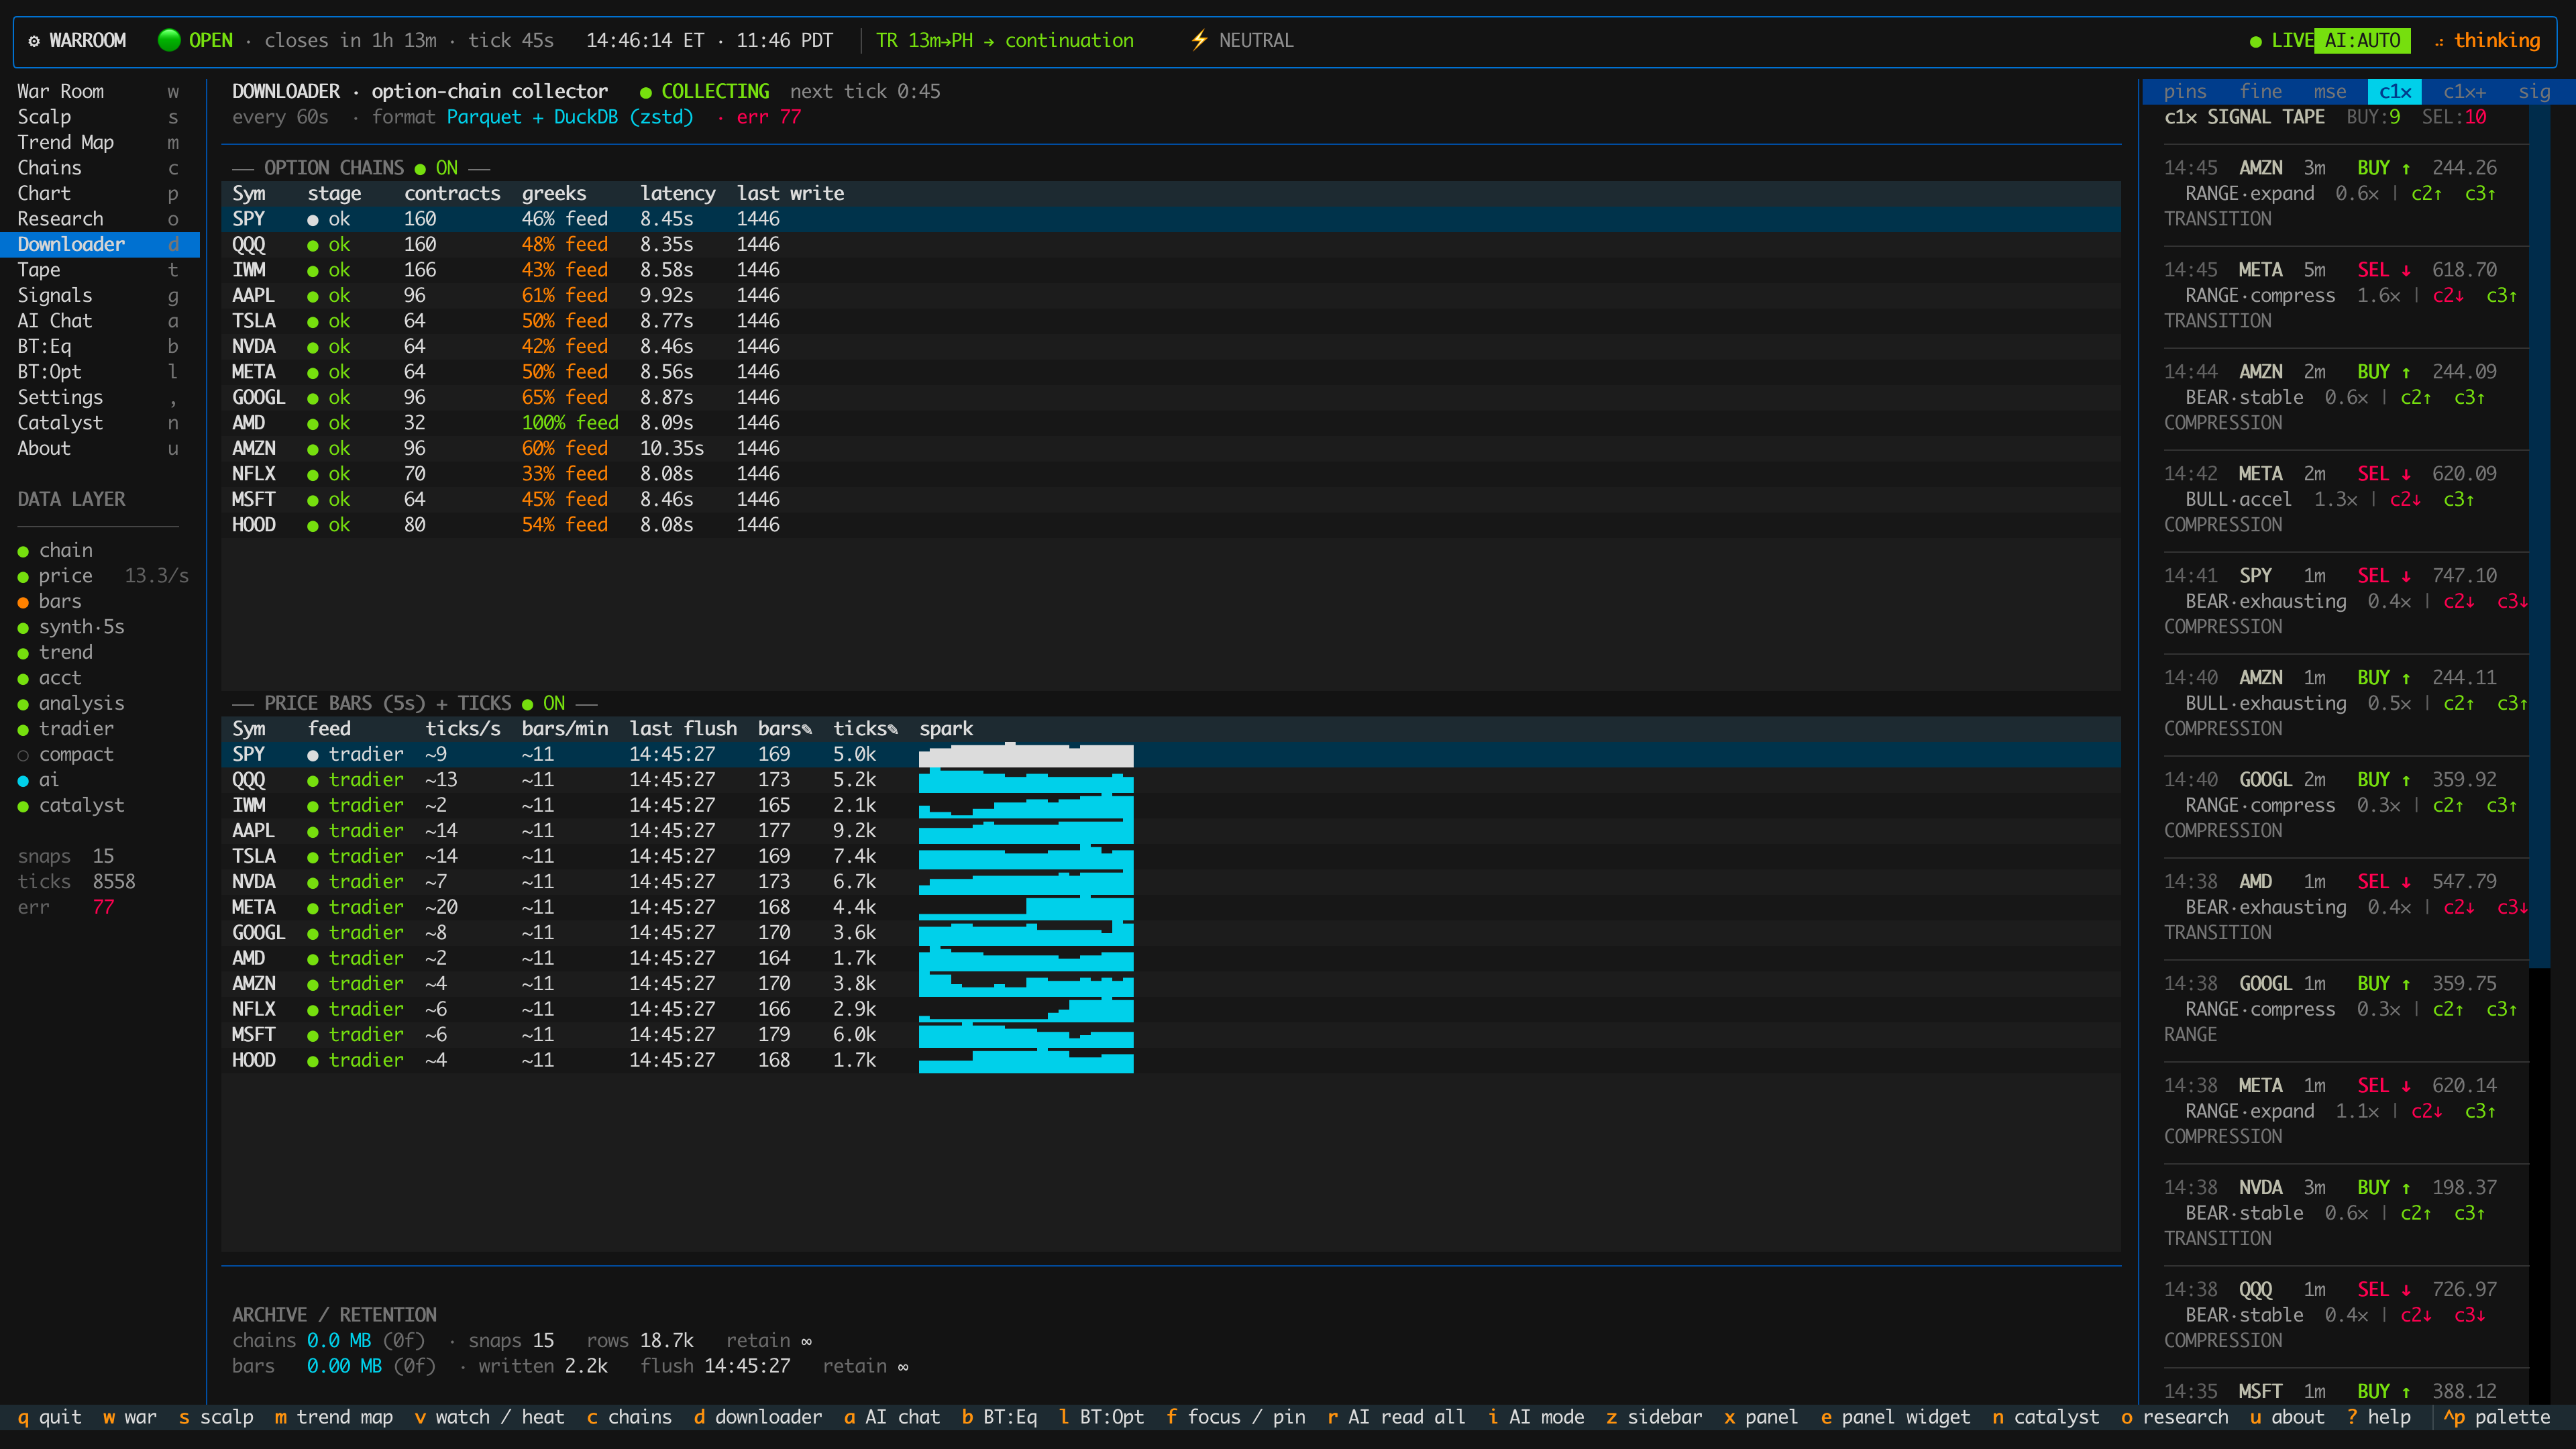Click the lightning bolt NEUTRAL icon

pyautogui.click(x=1199, y=40)
